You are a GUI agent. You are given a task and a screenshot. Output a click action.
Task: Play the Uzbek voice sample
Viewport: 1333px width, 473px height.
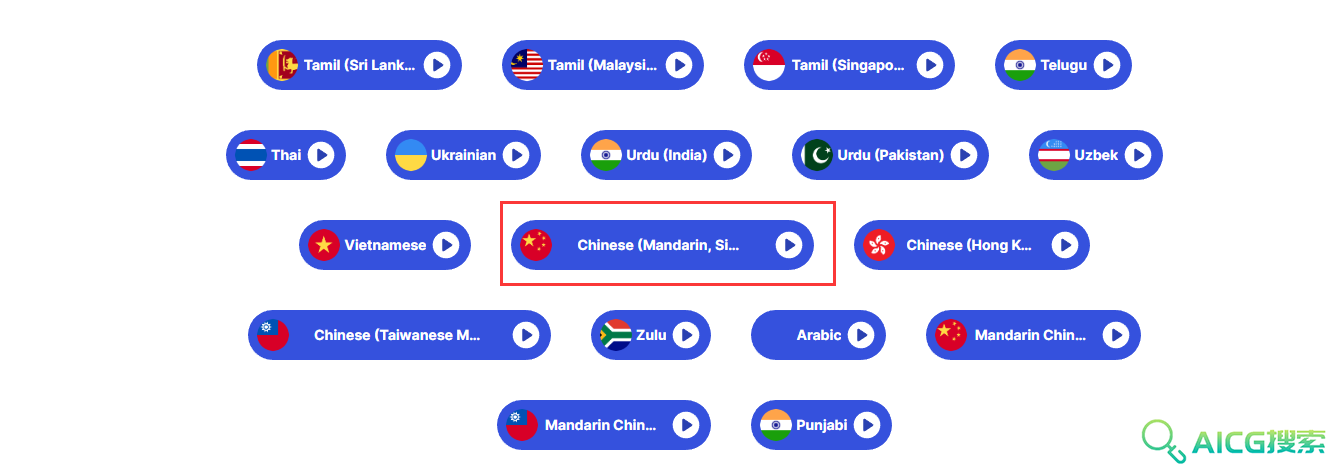(x=1137, y=155)
